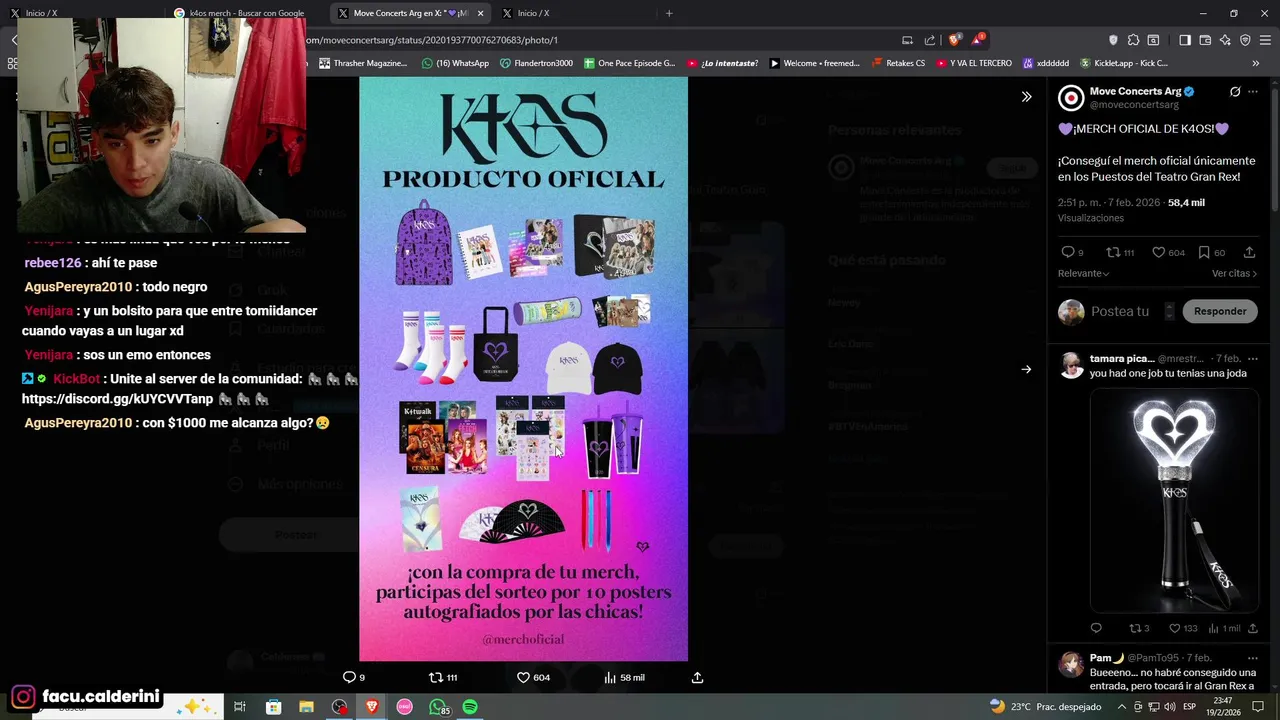Open the Relevante sort dropdown
The image size is (1280, 720).
tap(1084, 273)
